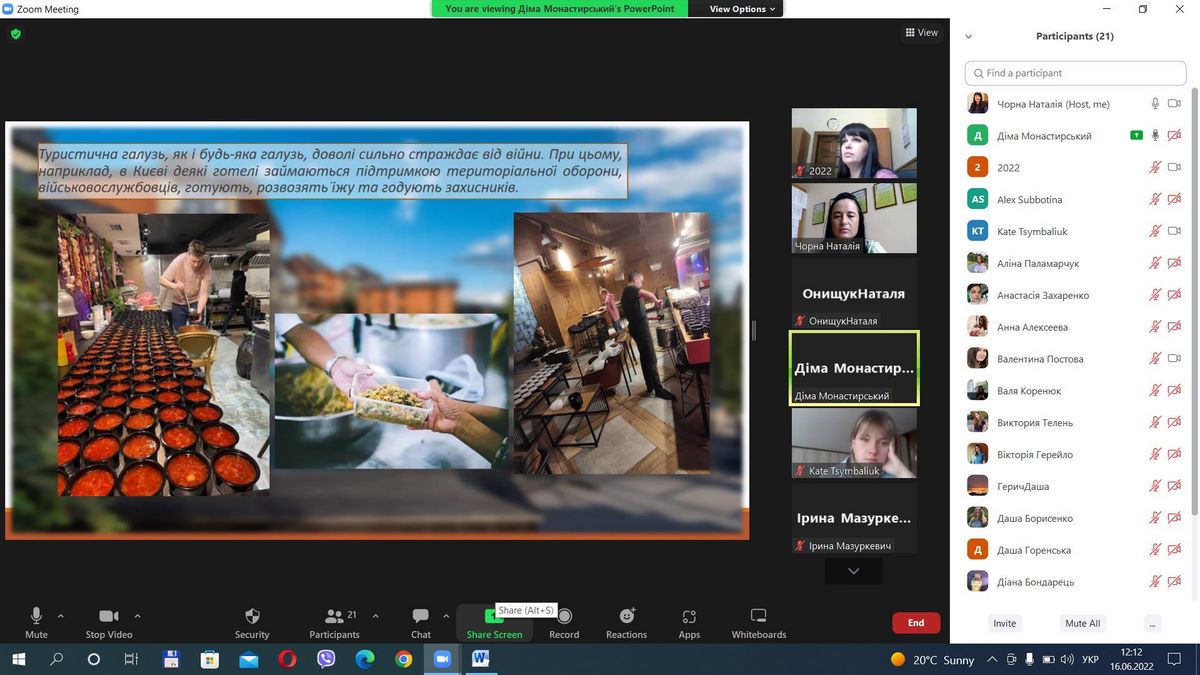This screenshot has height=675, width=1200.
Task: Open the Reactions smiley icon
Action: (627, 617)
